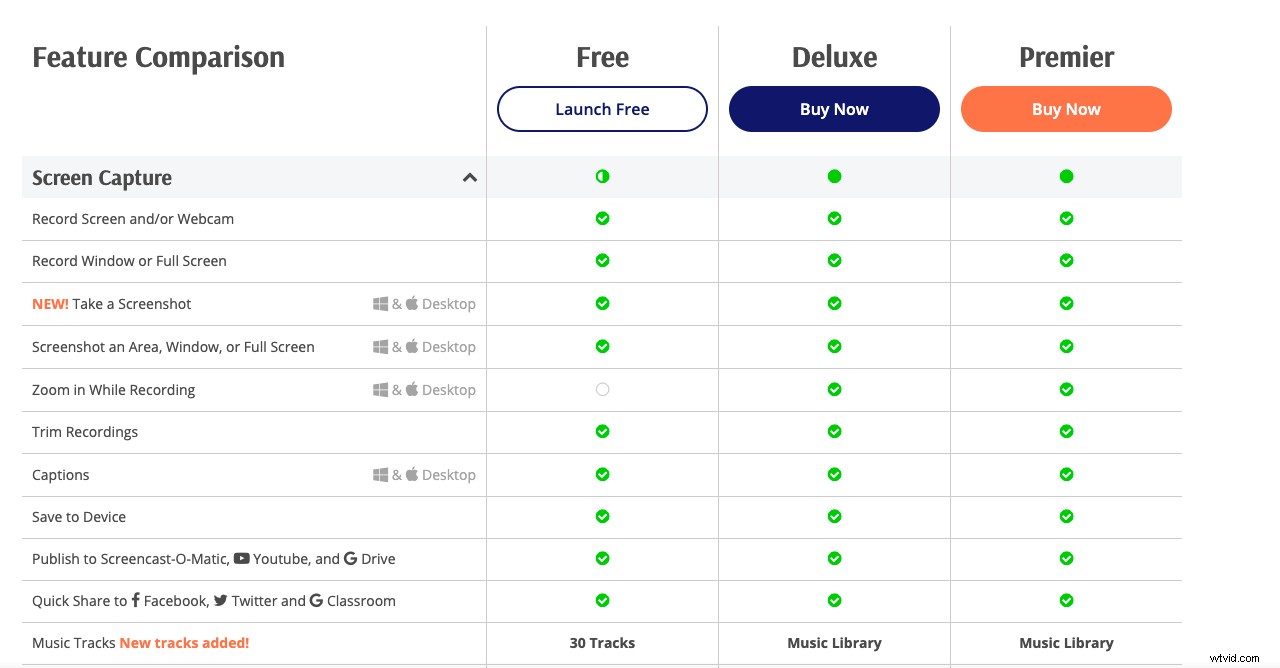Click the navy Buy Now button for Deluxe
1280x668 pixels.
pyautogui.click(x=834, y=110)
